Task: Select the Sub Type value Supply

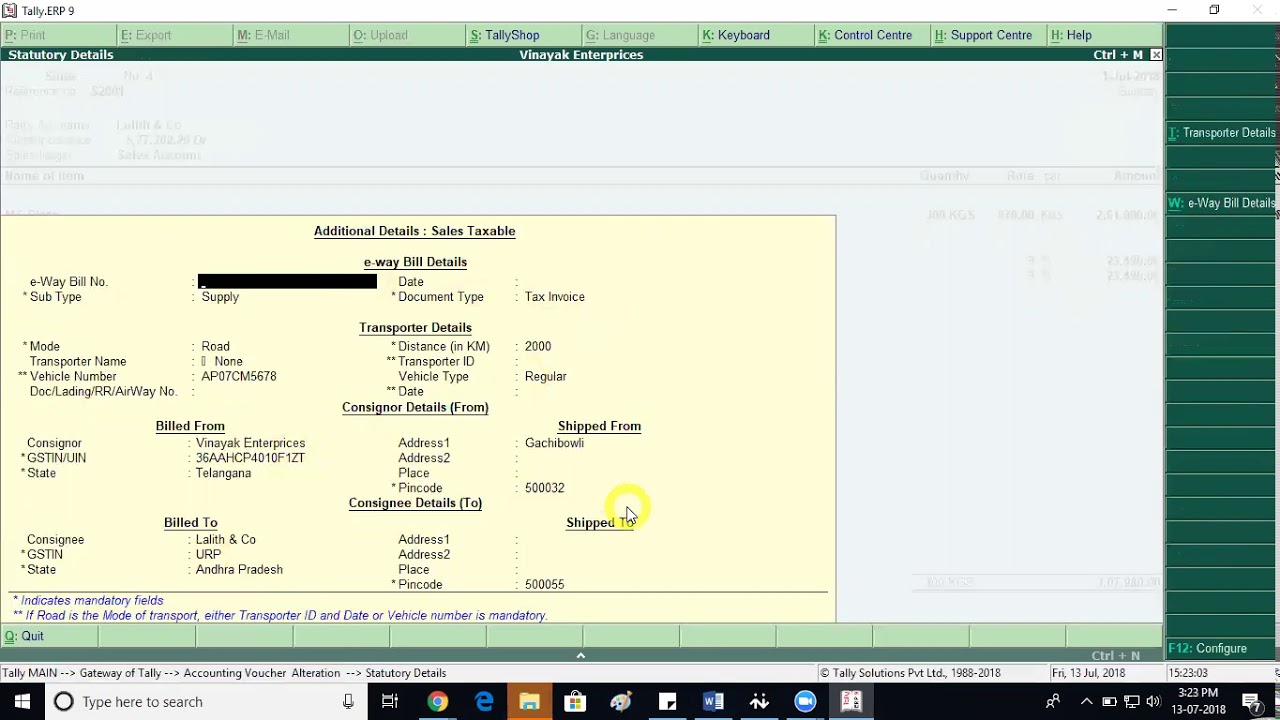Action: coord(220,297)
